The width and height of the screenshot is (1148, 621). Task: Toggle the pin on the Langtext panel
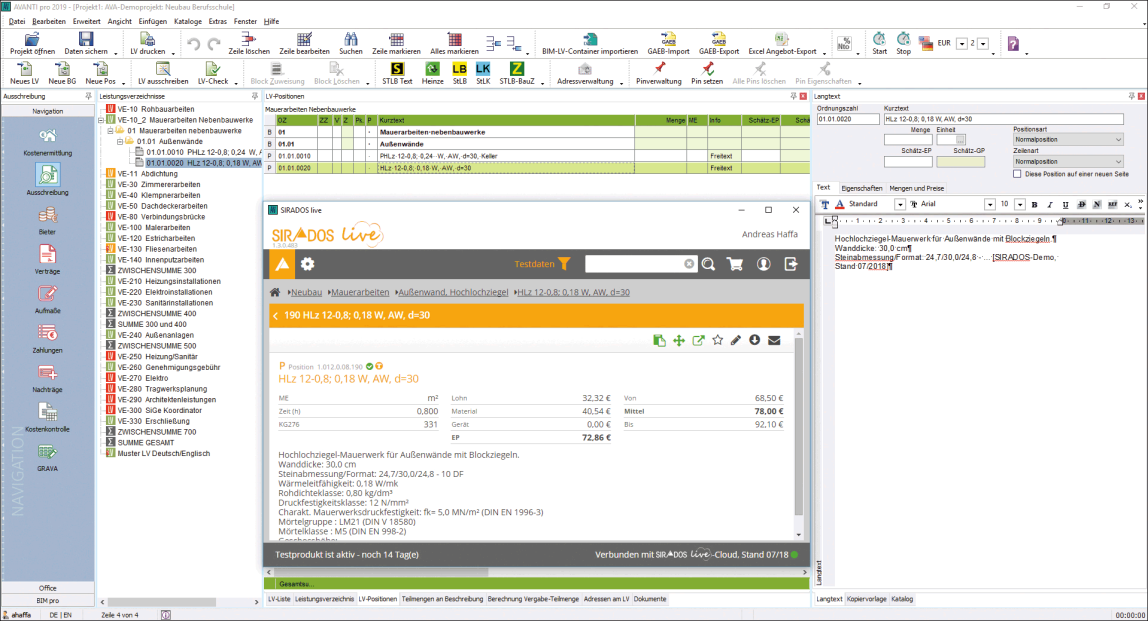tap(1131, 97)
